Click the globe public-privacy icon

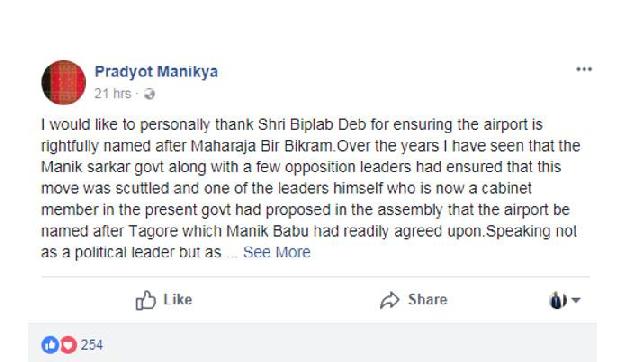pos(149,94)
